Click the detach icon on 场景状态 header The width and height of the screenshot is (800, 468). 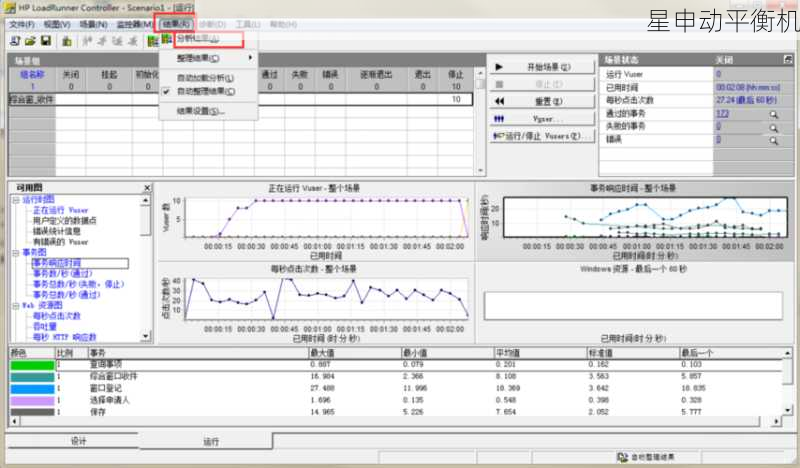[x=788, y=60]
